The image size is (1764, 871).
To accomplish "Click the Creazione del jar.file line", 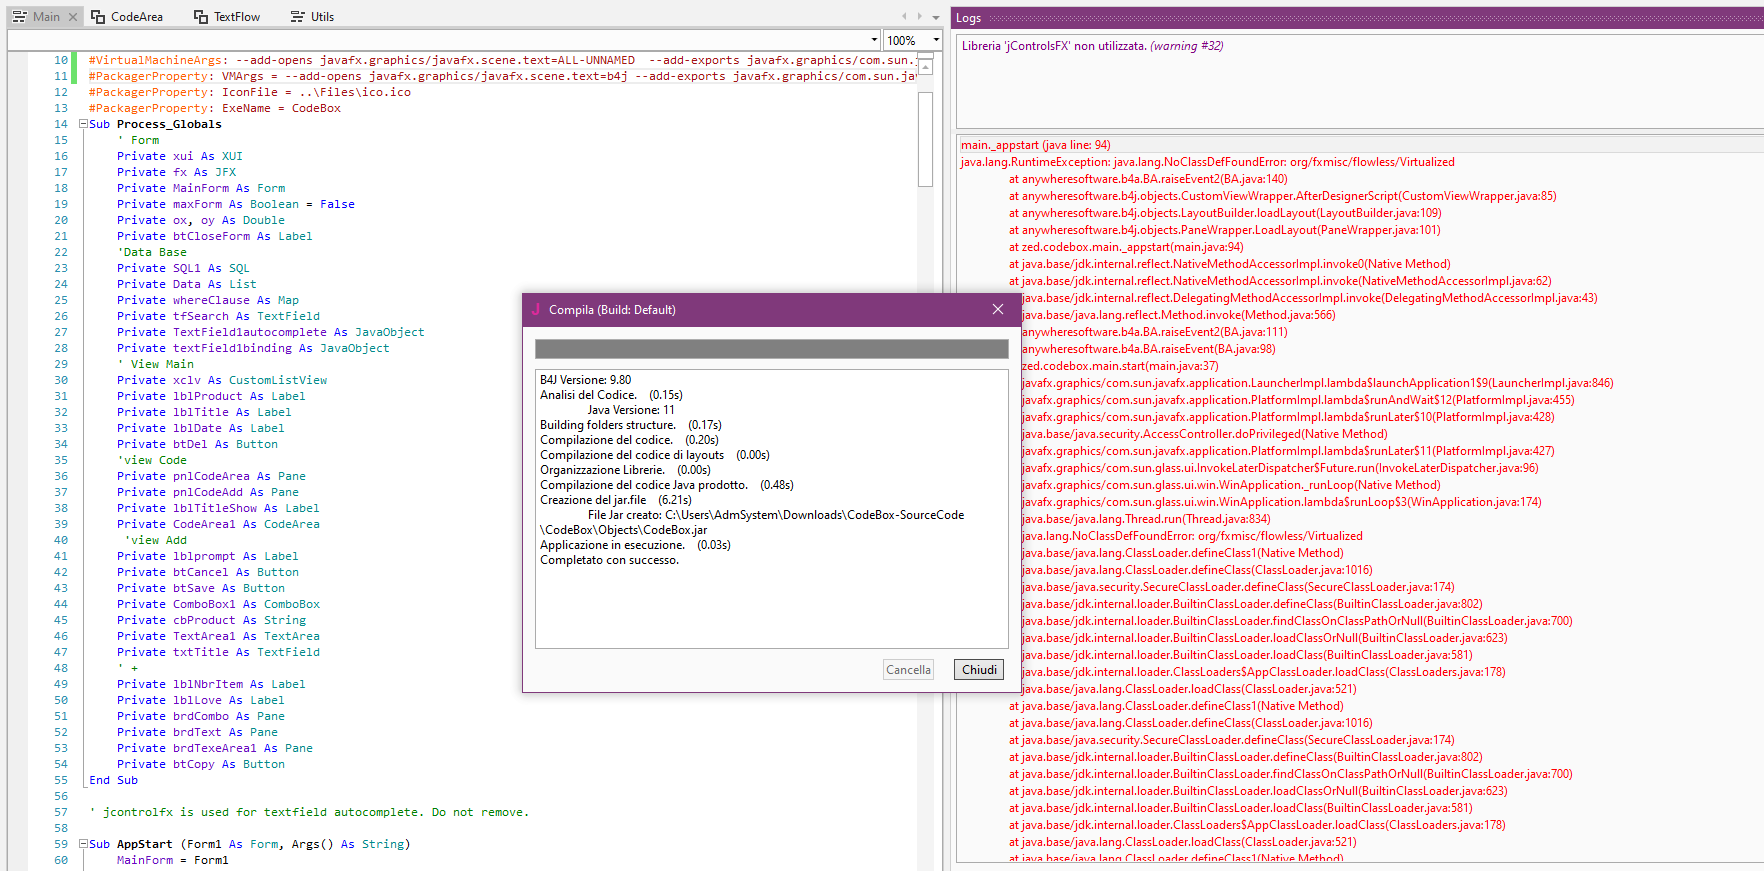I will point(616,500).
